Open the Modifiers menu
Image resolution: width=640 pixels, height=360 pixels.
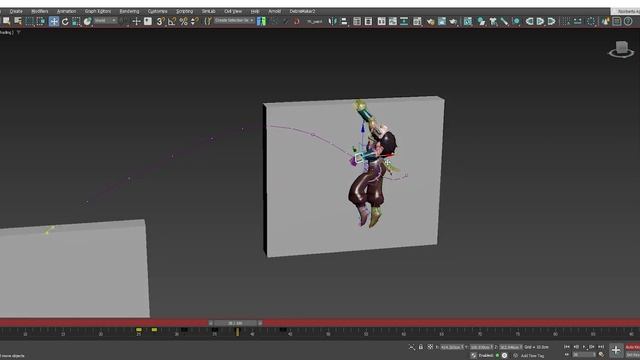click(39, 11)
